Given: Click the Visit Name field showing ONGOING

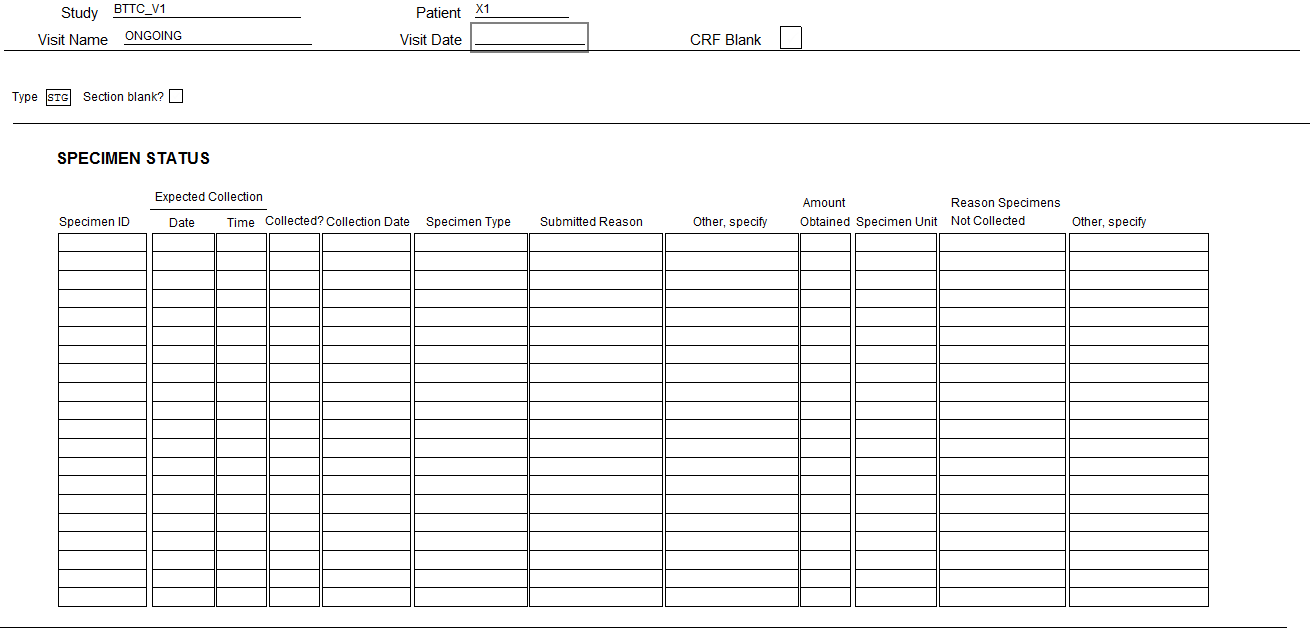Looking at the screenshot, I should [x=217, y=37].
